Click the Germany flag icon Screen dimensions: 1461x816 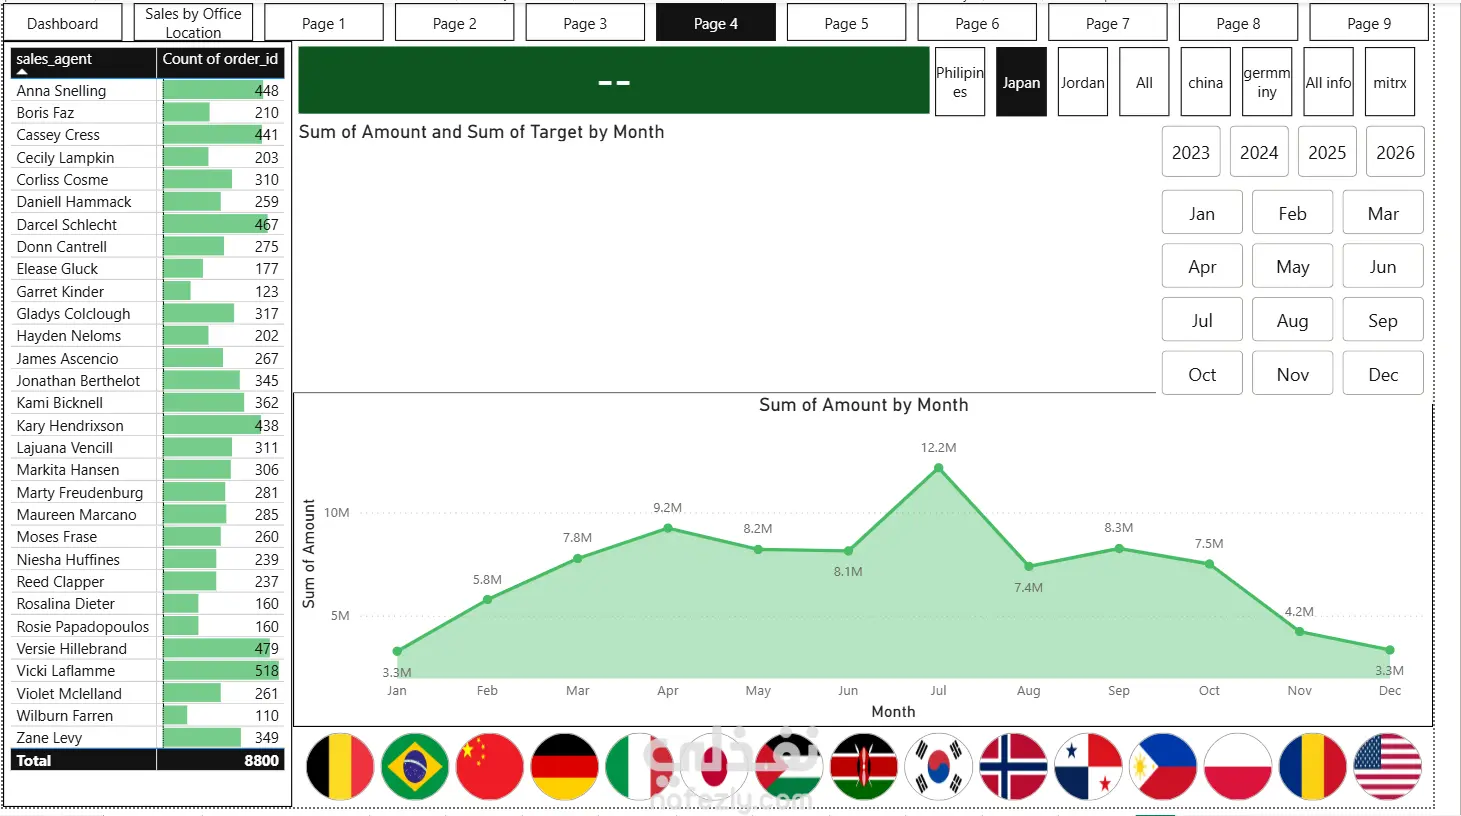click(565, 767)
